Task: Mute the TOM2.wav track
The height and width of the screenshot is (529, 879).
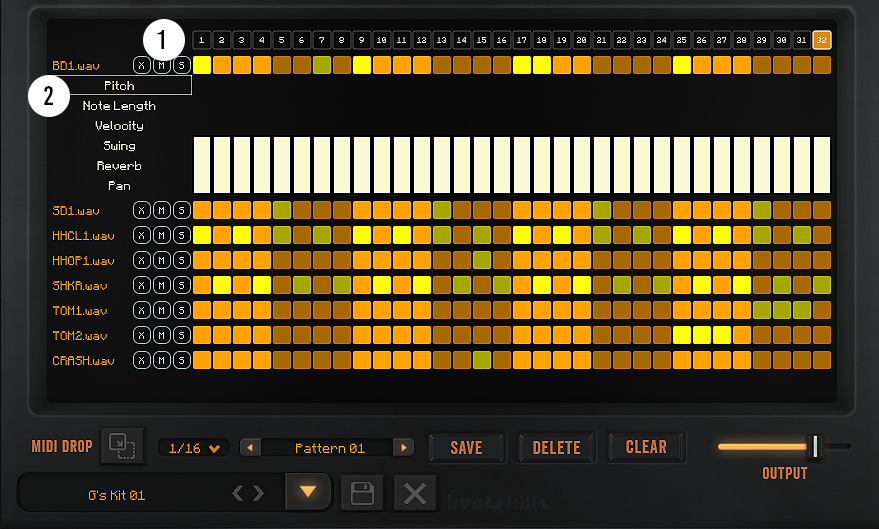Action: pyautogui.click(x=161, y=335)
